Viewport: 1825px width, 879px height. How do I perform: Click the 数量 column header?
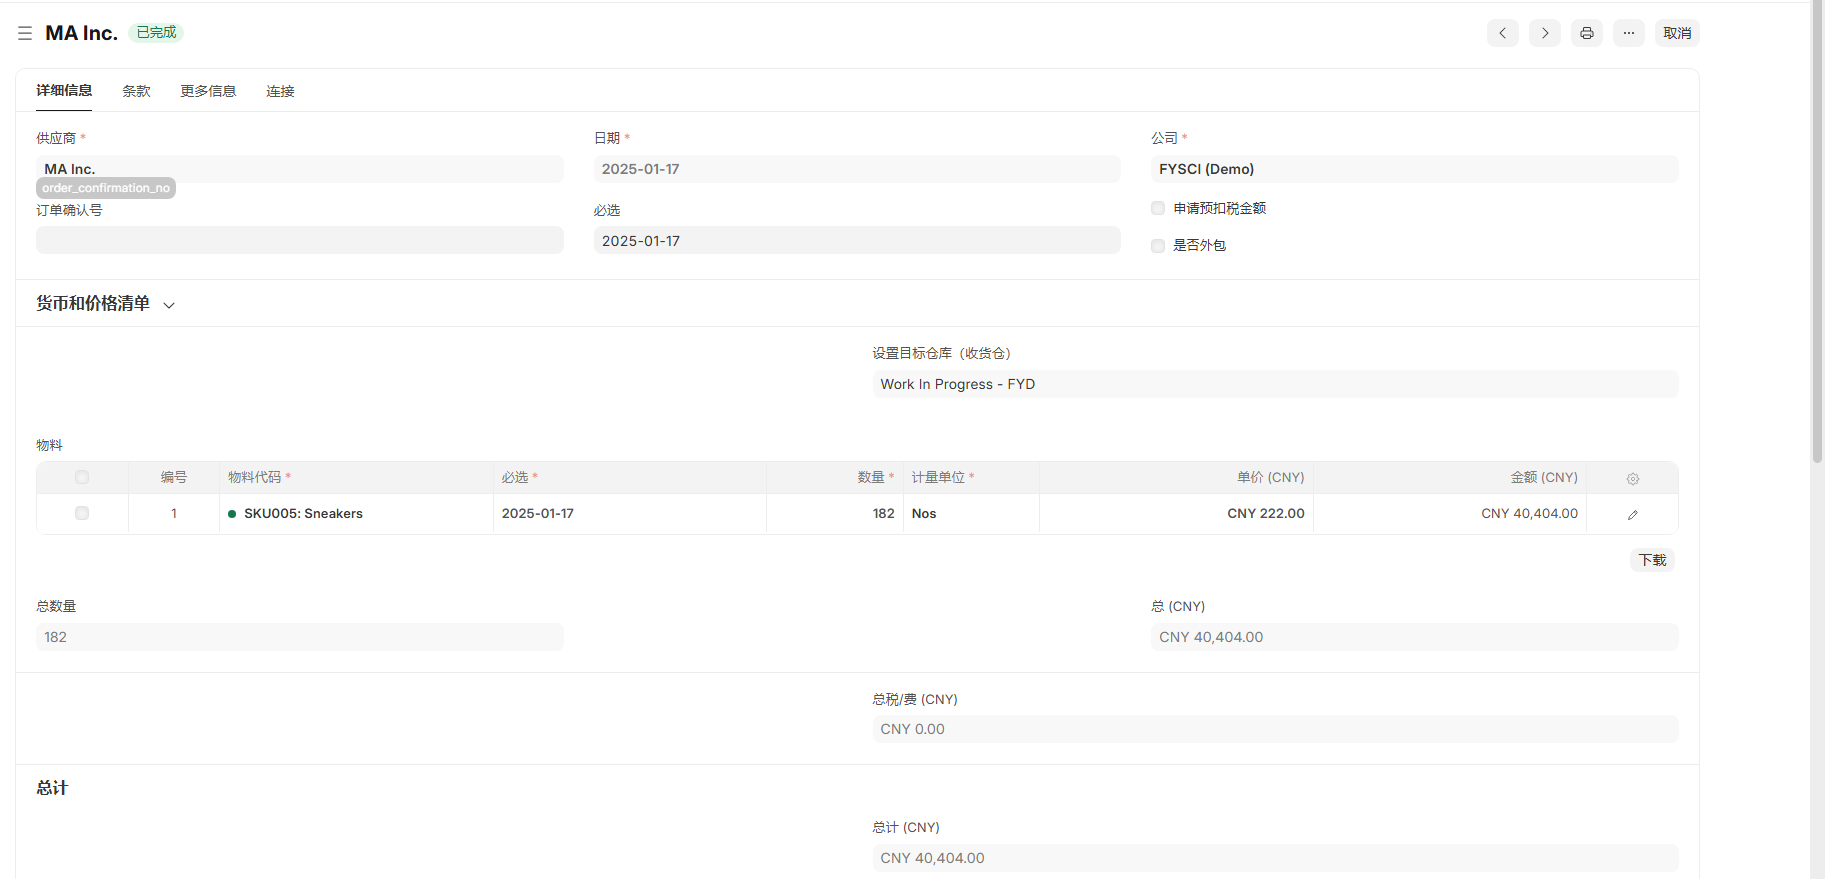coord(835,477)
